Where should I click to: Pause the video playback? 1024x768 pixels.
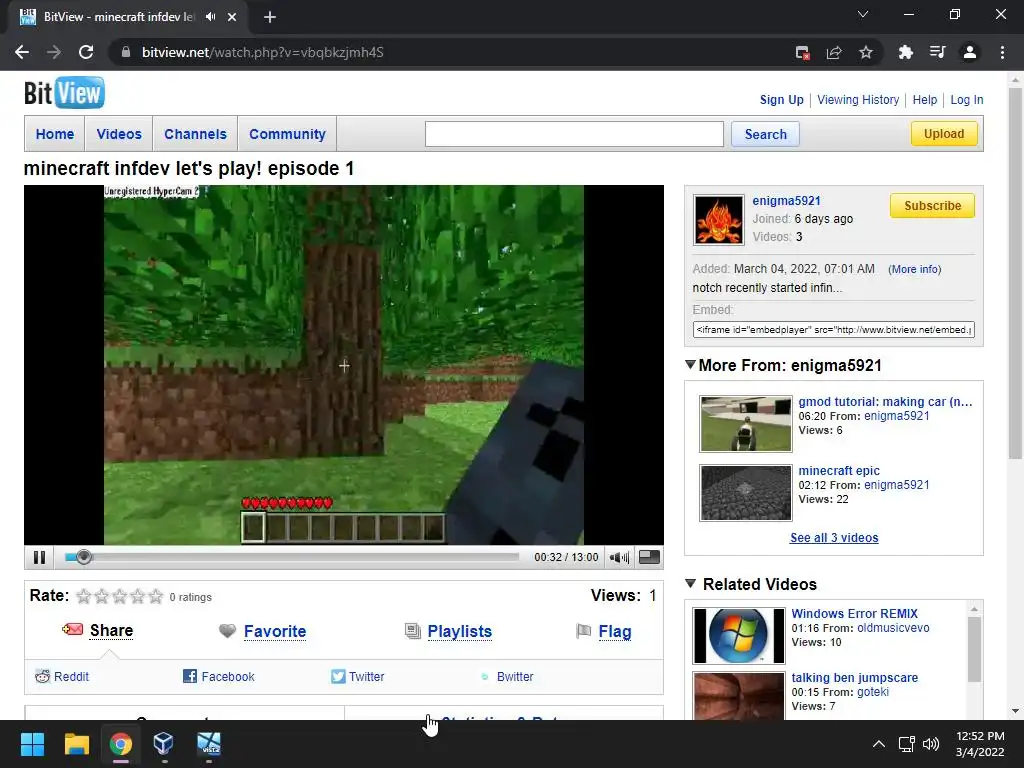pyautogui.click(x=39, y=557)
